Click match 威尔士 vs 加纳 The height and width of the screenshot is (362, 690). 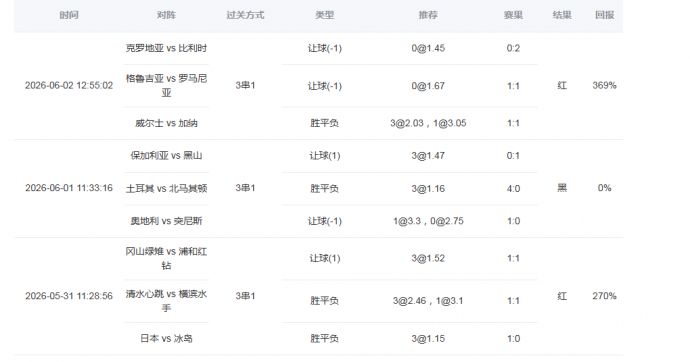166,123
